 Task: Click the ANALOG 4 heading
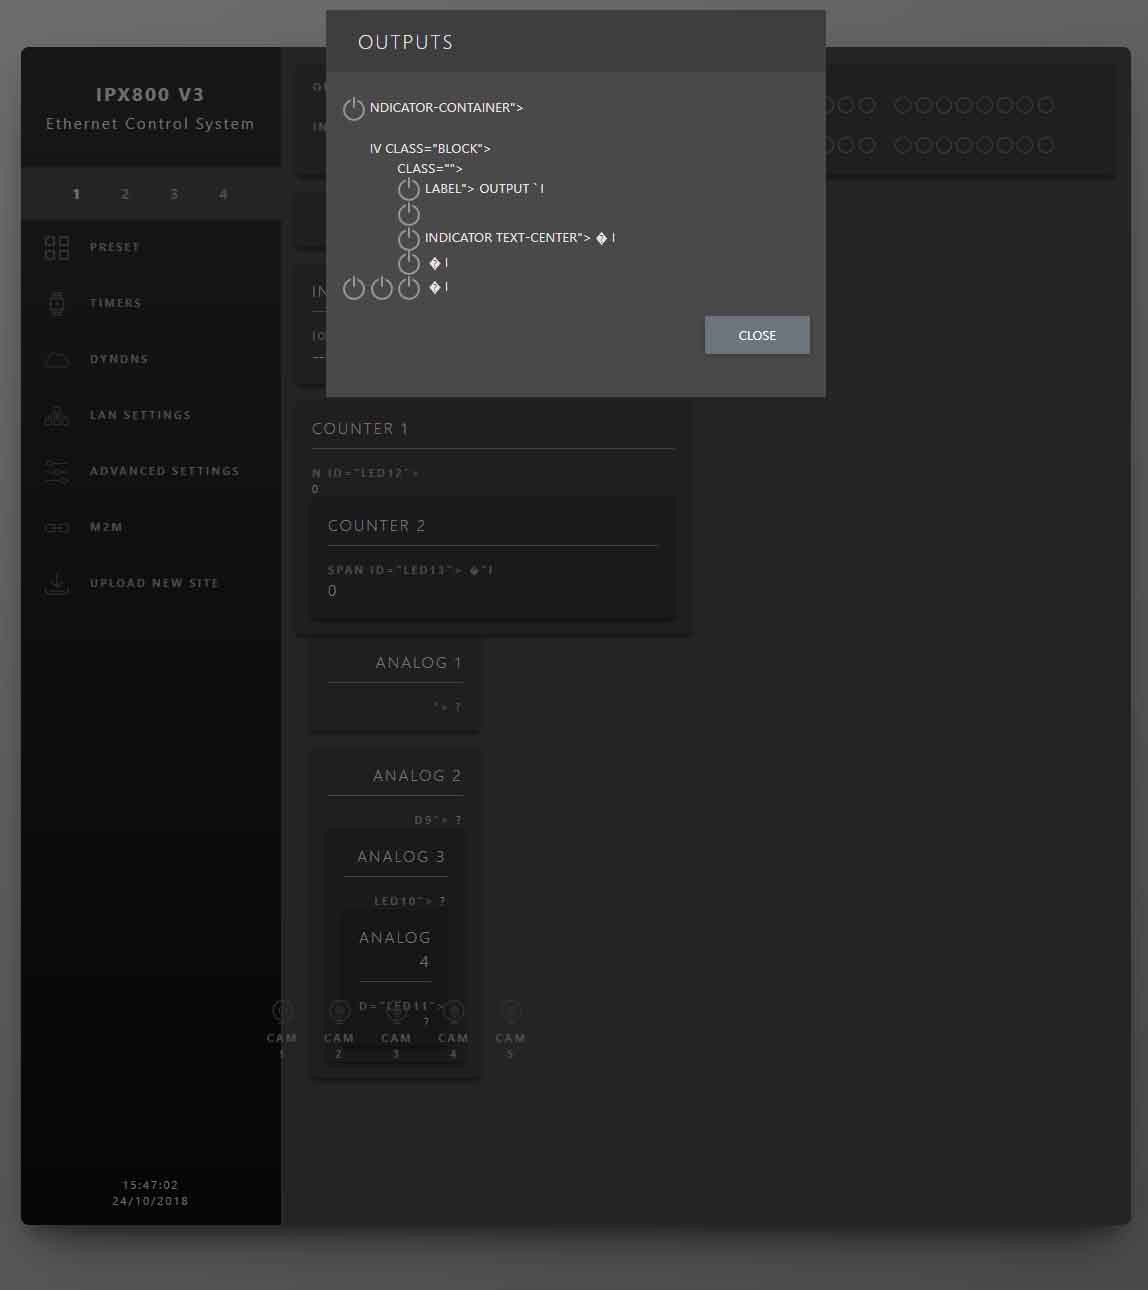pyautogui.click(x=395, y=949)
